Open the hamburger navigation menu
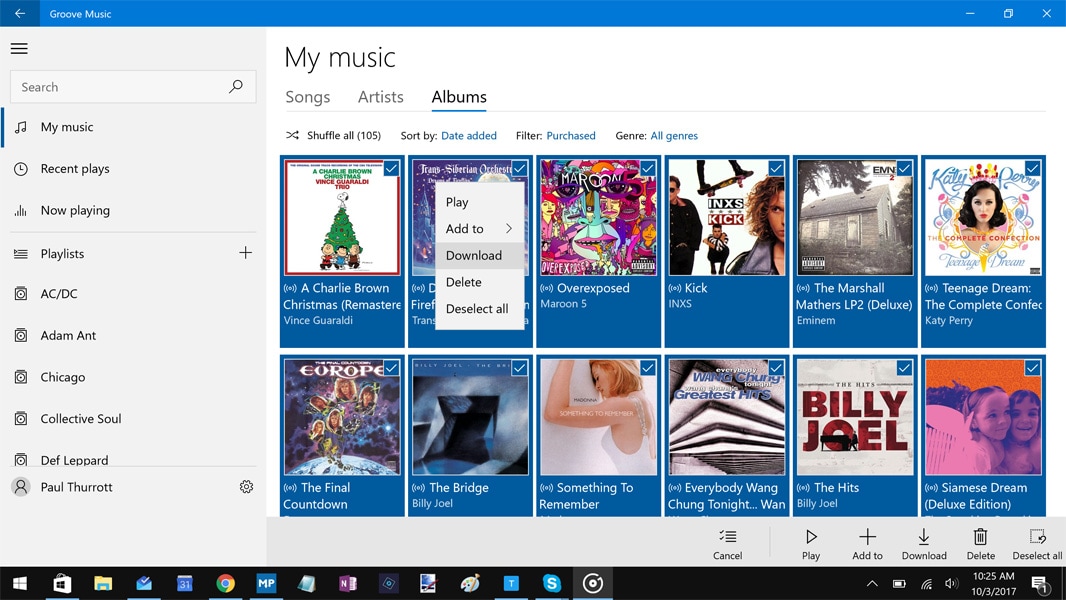 pos(19,48)
